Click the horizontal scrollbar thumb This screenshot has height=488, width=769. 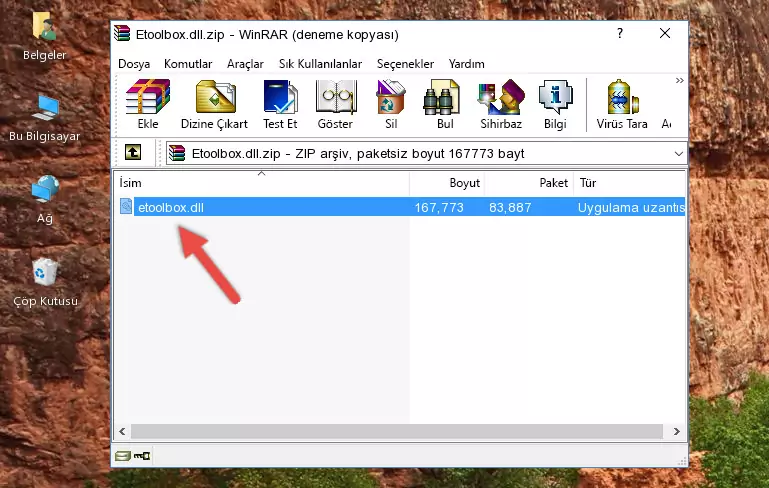click(397, 432)
